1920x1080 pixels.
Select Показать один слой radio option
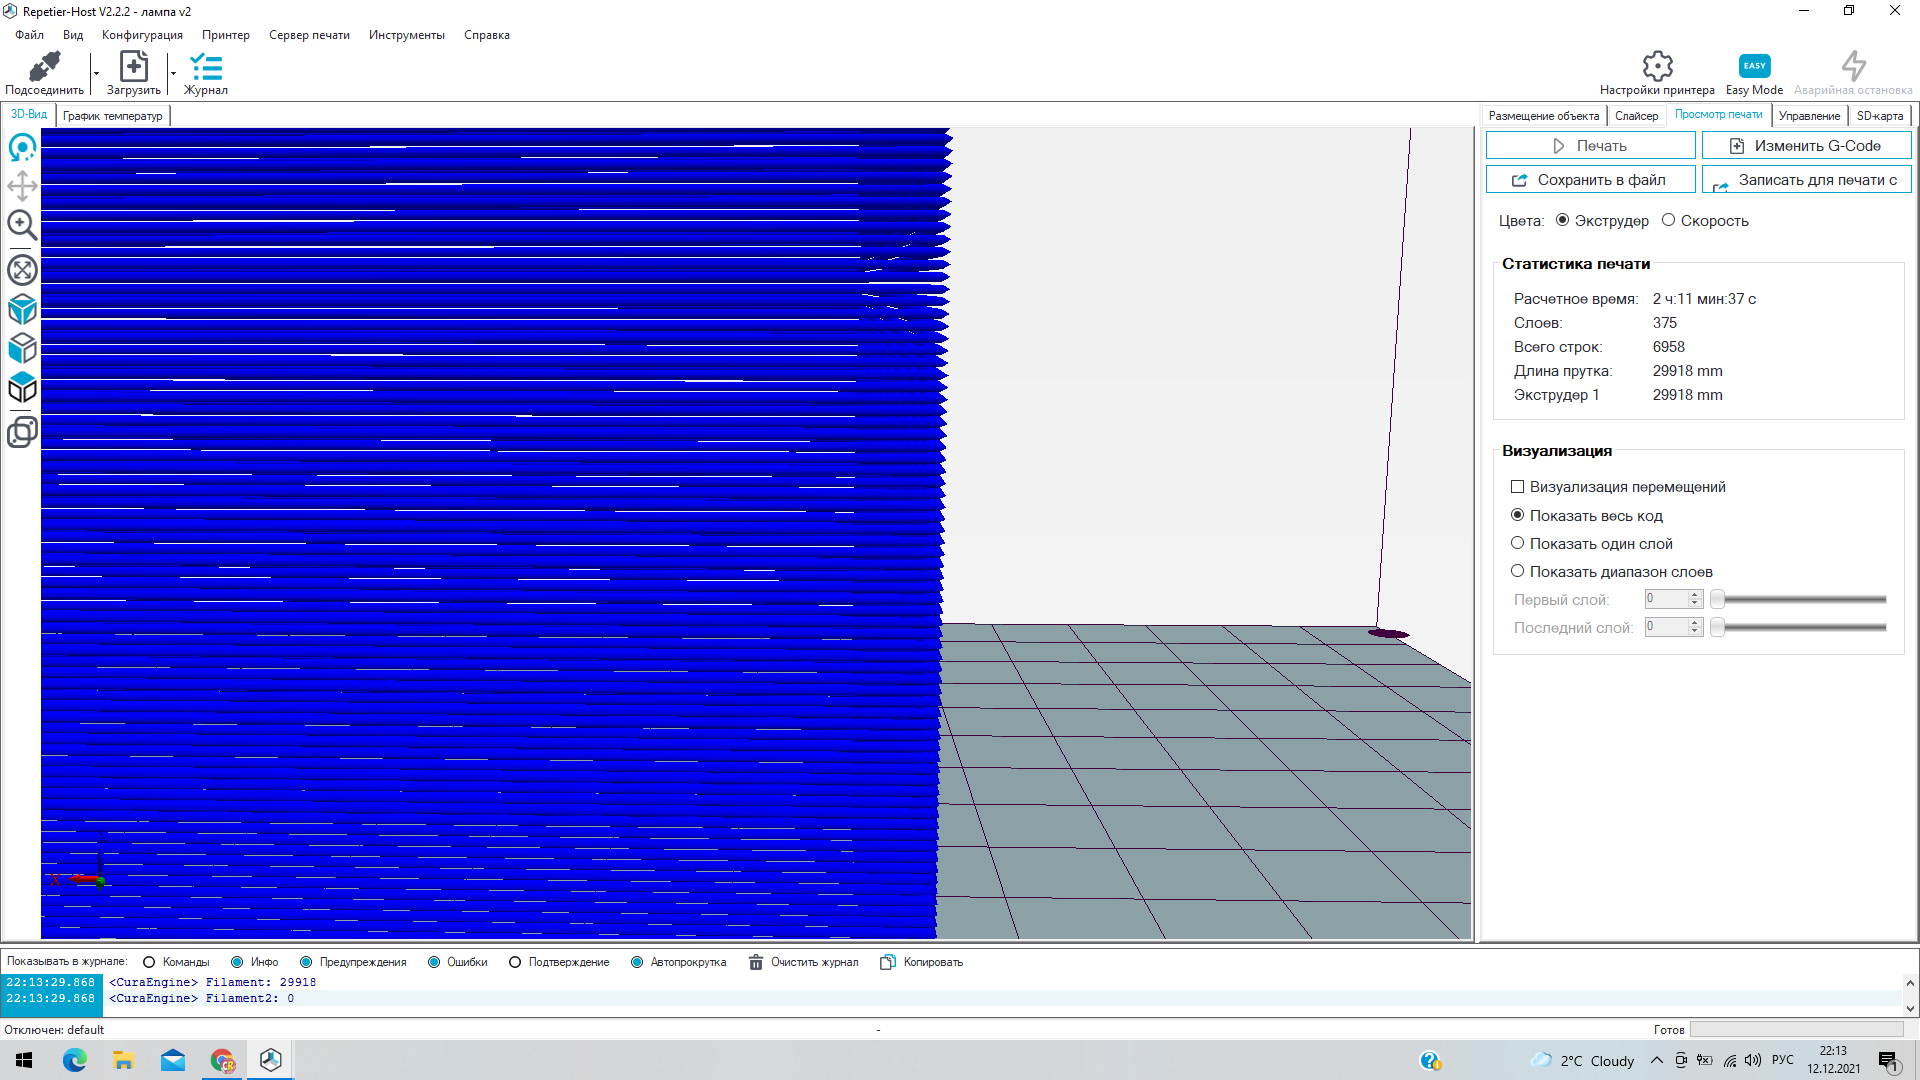[1517, 543]
